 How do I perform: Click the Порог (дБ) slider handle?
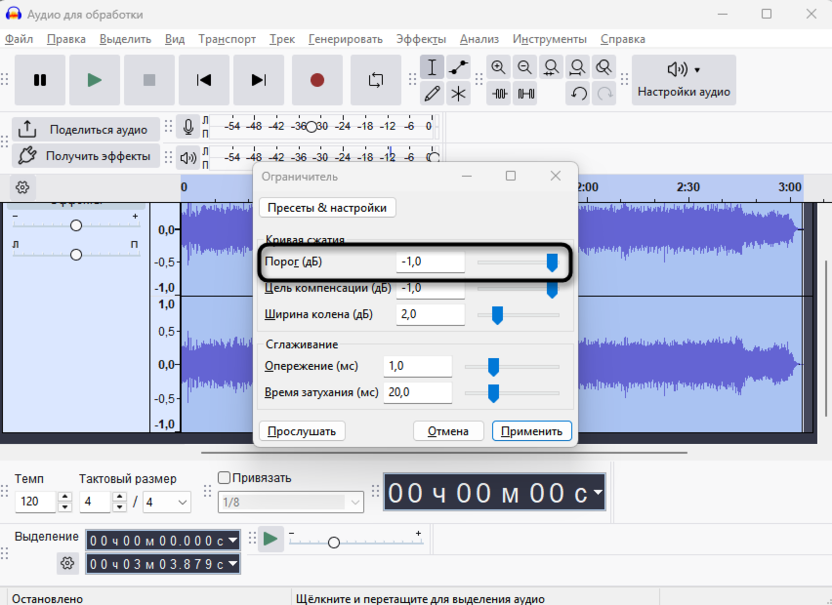coord(551,261)
